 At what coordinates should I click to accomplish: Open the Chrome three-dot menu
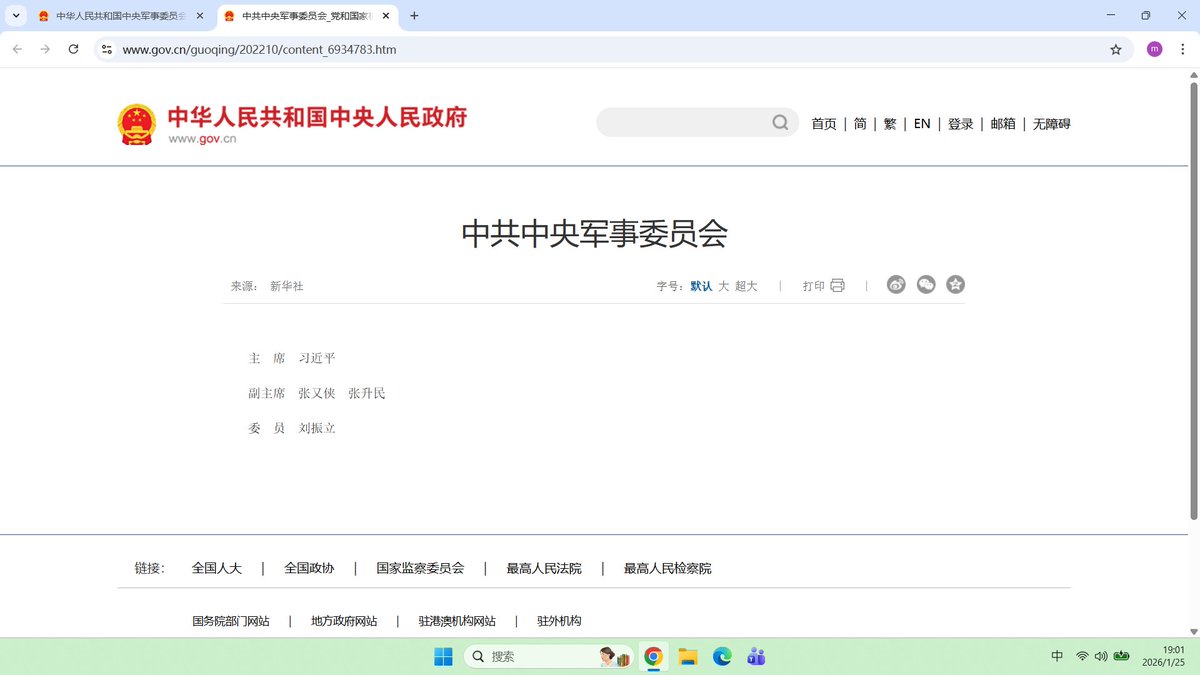1182,49
